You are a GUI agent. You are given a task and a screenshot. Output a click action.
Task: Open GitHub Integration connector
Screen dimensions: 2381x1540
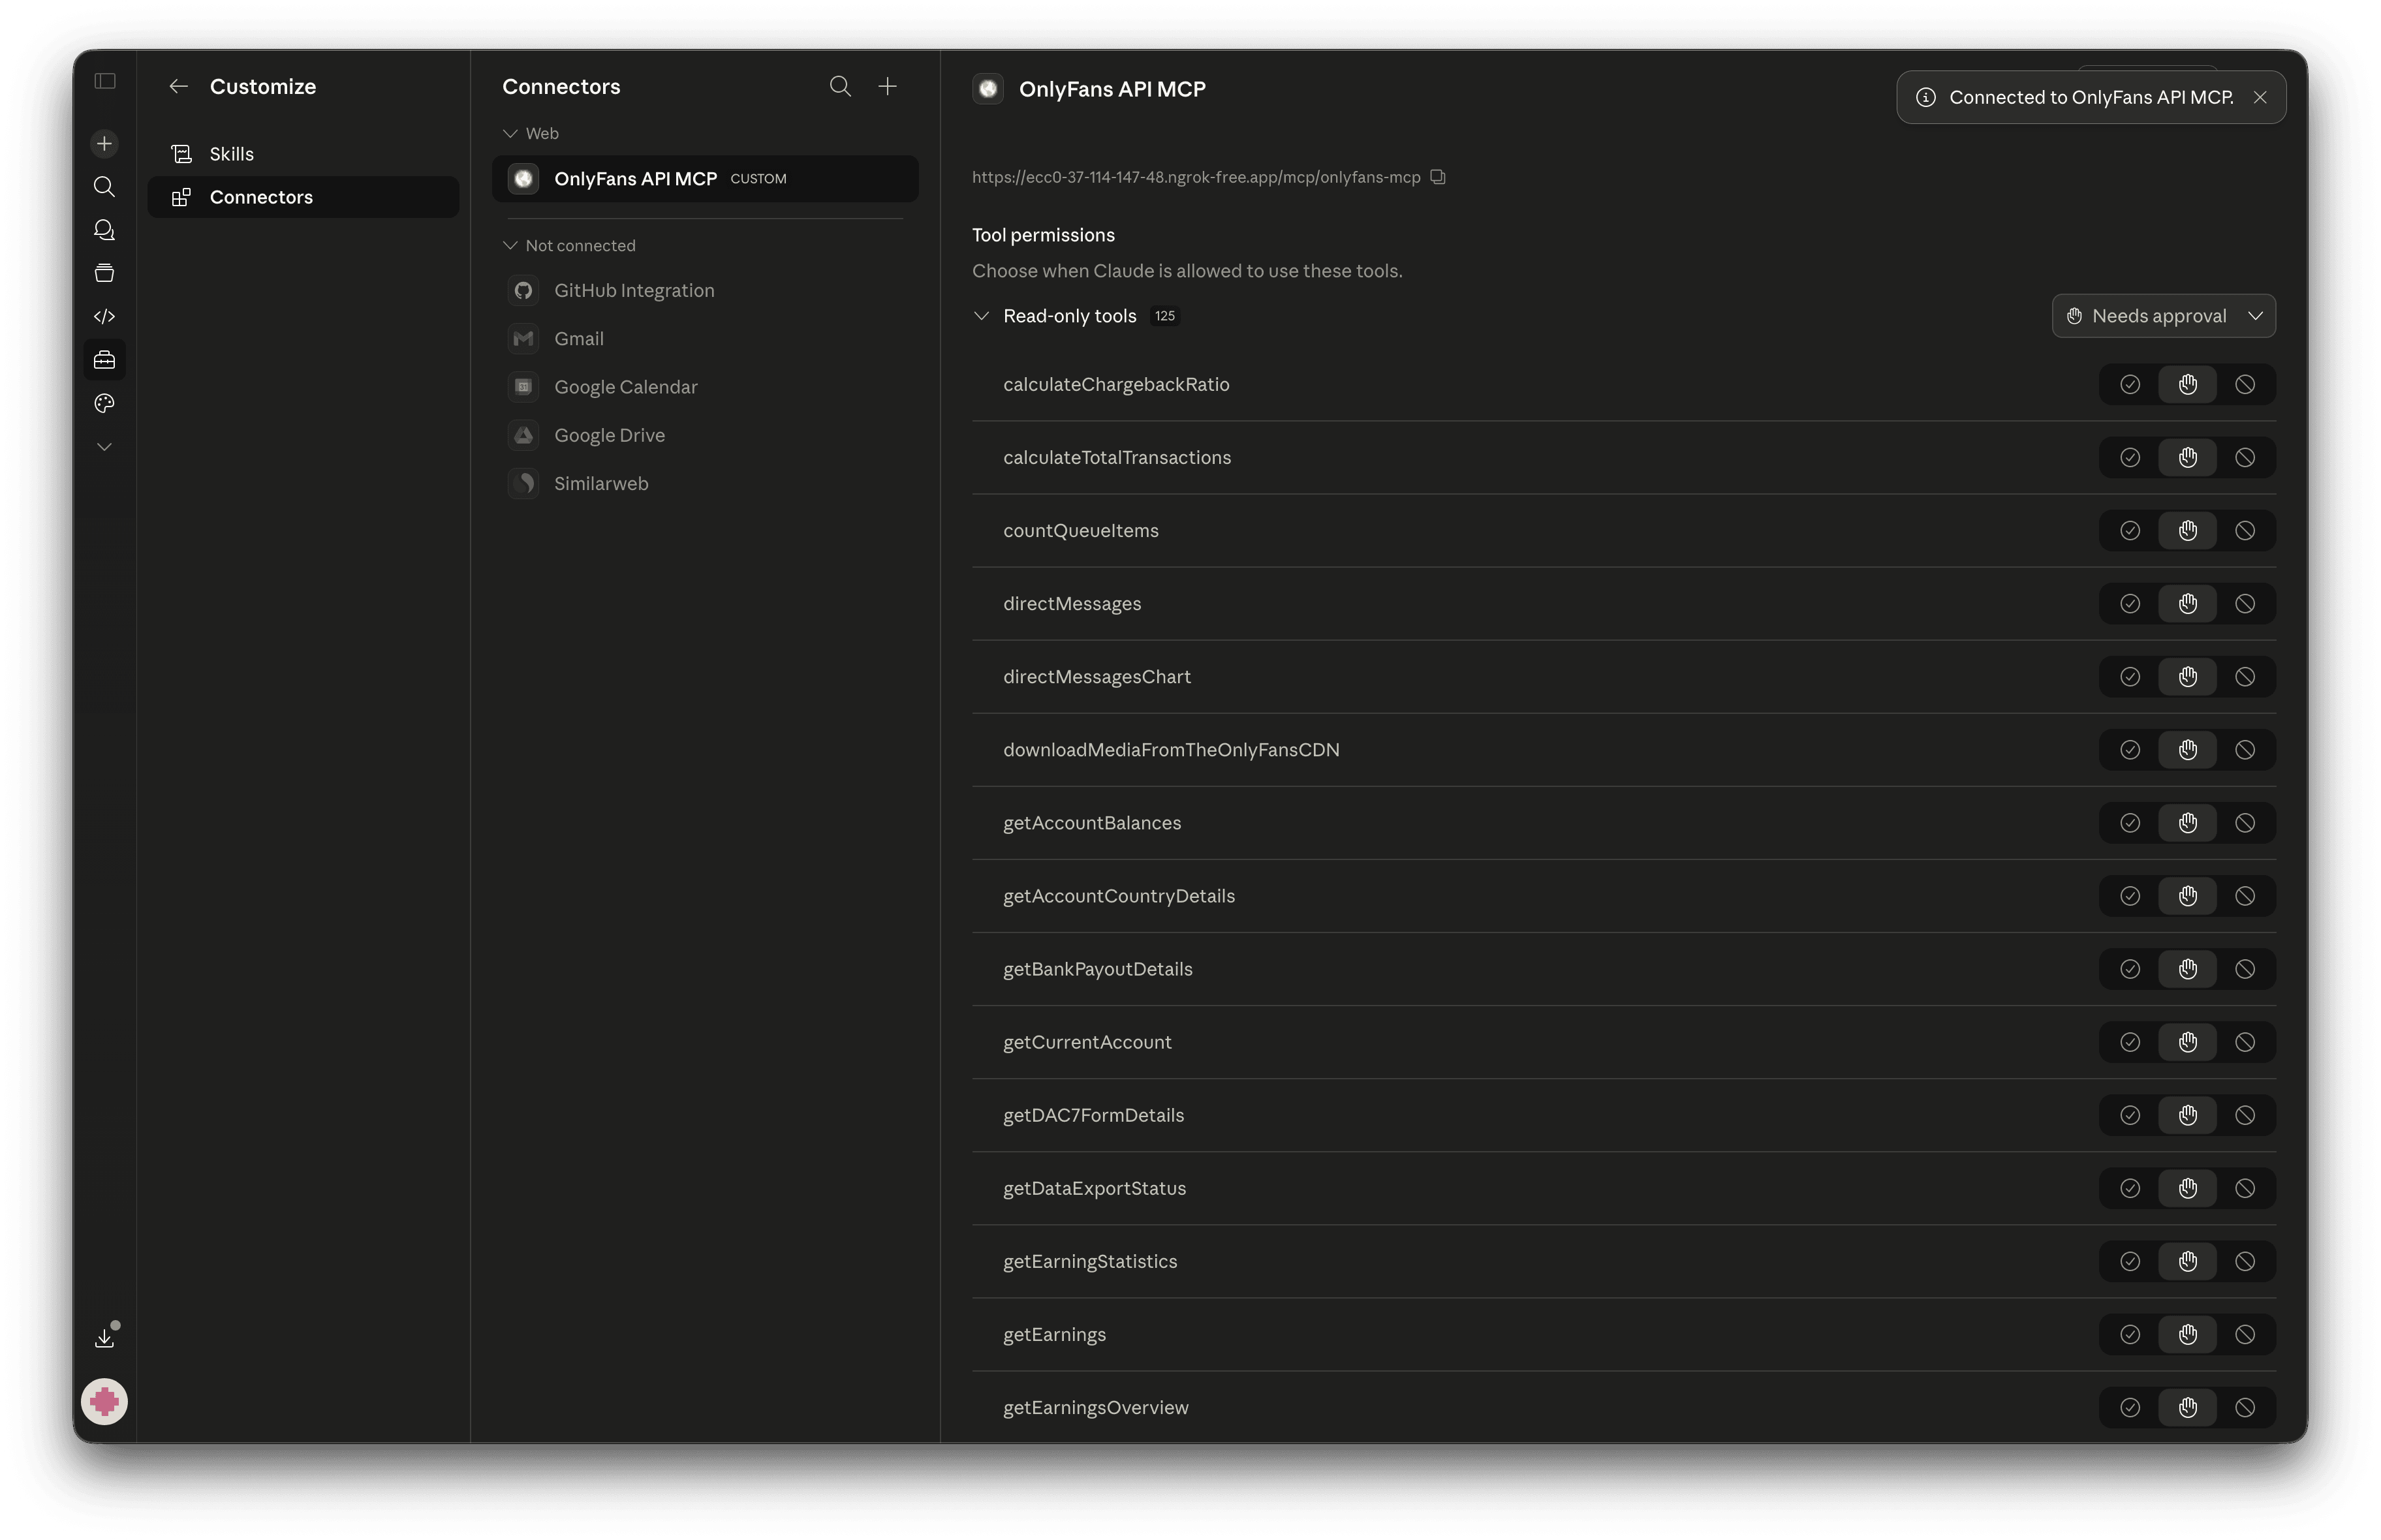pyautogui.click(x=705, y=291)
